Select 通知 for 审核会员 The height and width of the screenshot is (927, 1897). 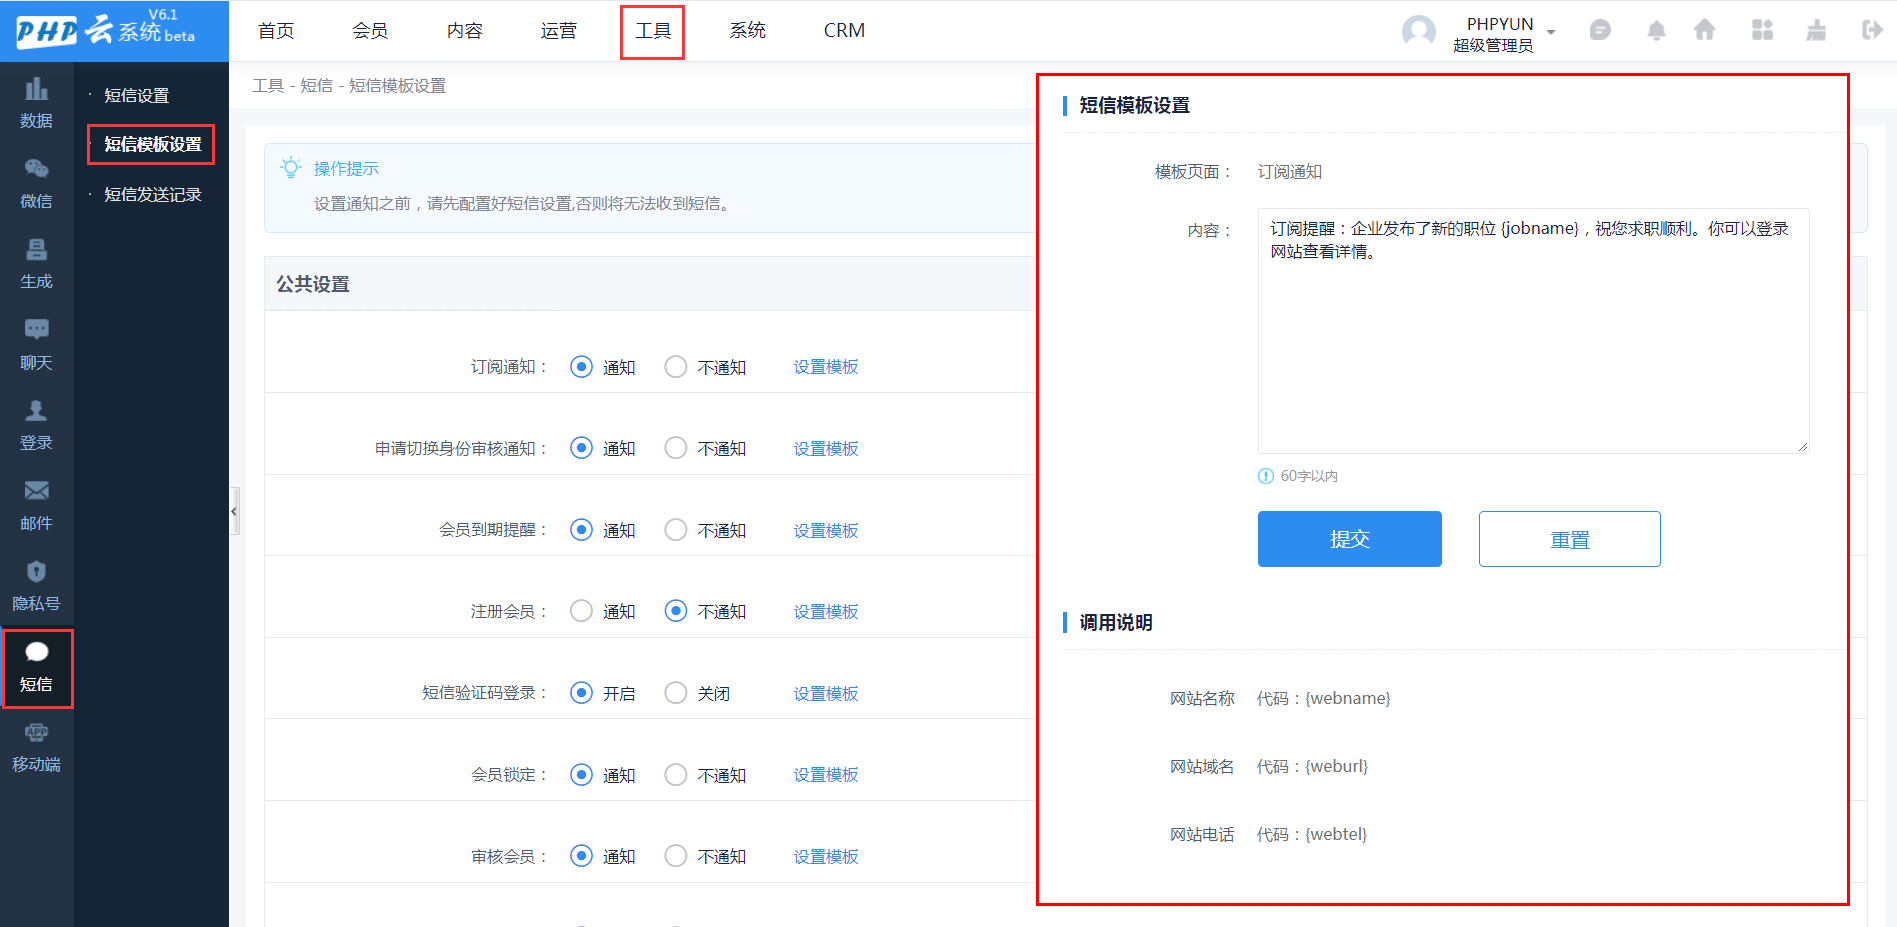pyautogui.click(x=581, y=856)
